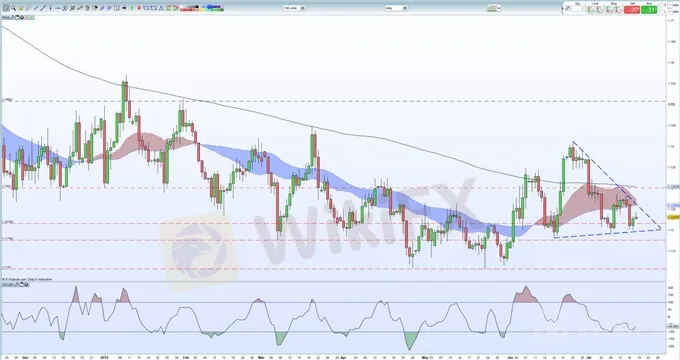The image size is (680, 360).
Task: Select the first cursor tool in toolbar
Action: coord(6,8)
